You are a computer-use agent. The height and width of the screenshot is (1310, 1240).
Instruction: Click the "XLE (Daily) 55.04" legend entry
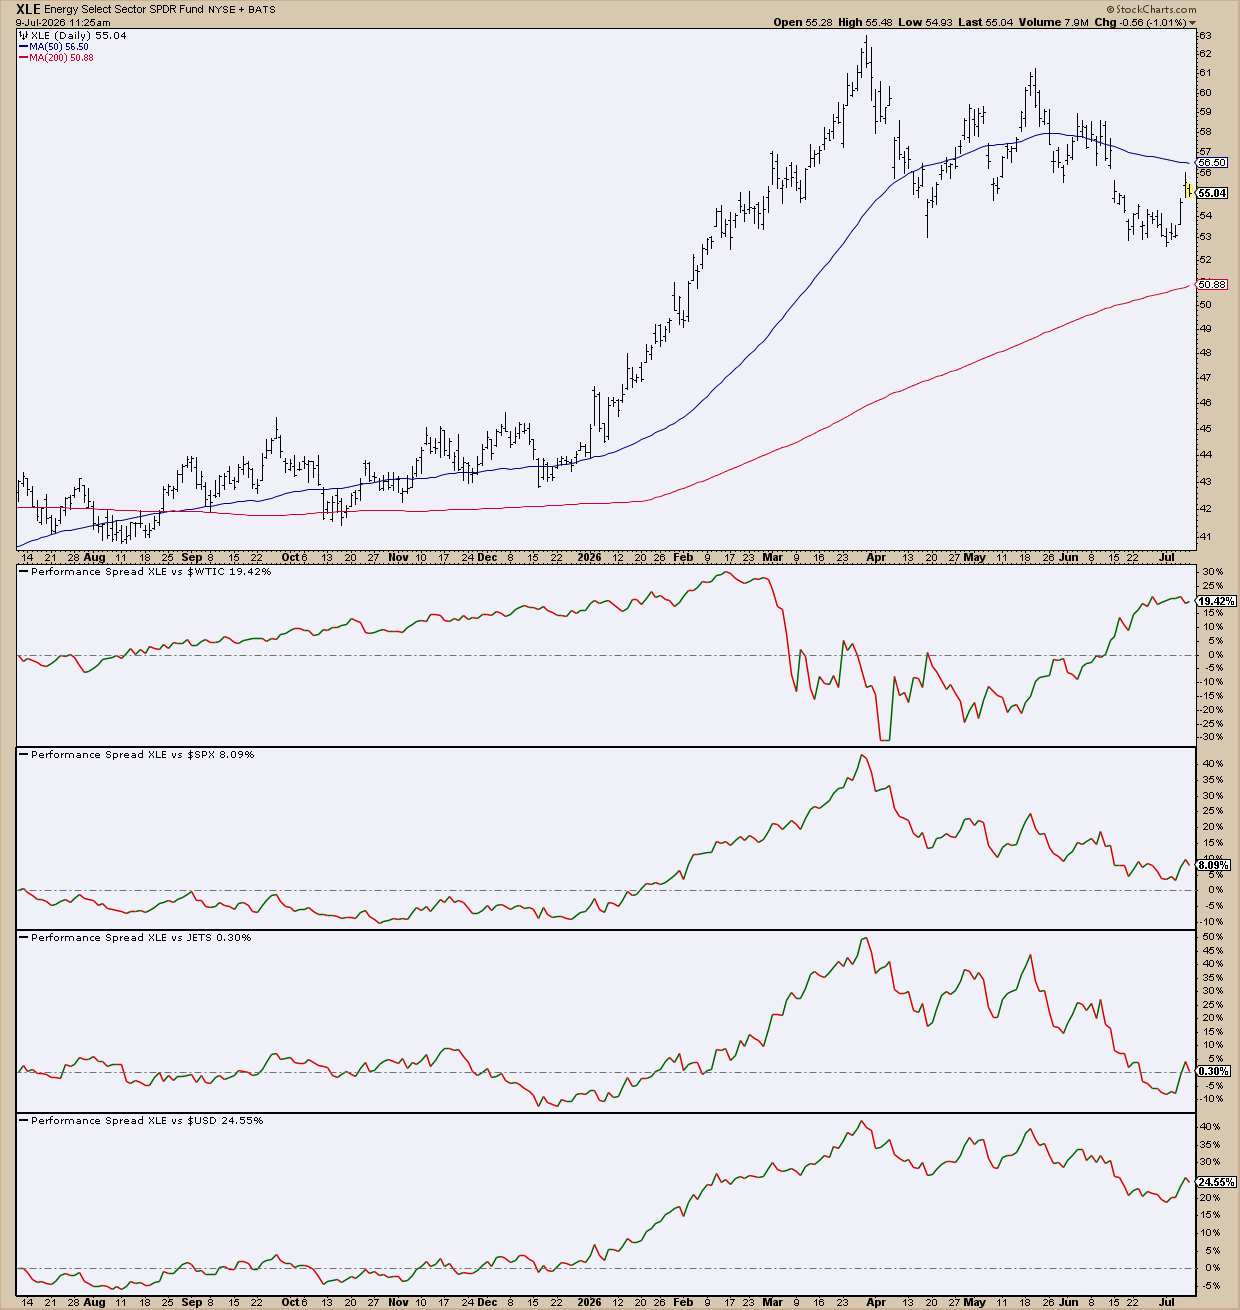point(72,35)
